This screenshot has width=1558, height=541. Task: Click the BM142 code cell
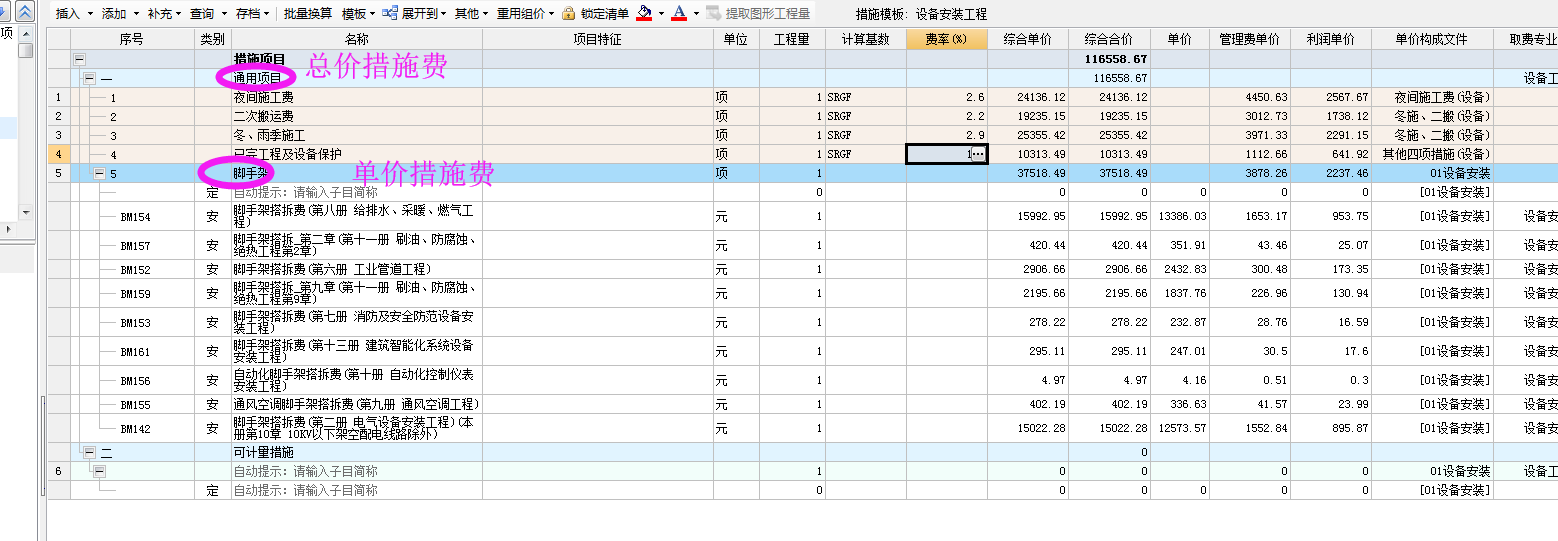(135, 429)
